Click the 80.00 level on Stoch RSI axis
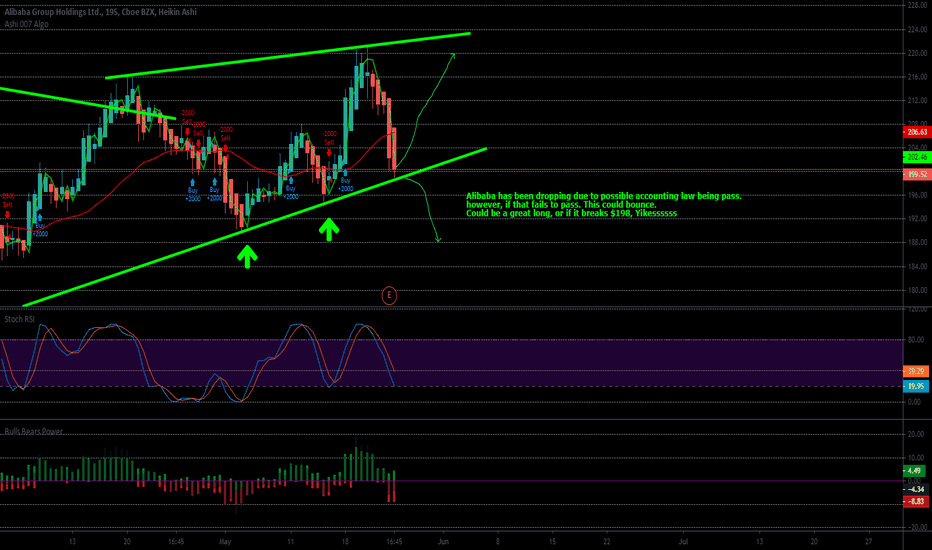 click(916, 340)
